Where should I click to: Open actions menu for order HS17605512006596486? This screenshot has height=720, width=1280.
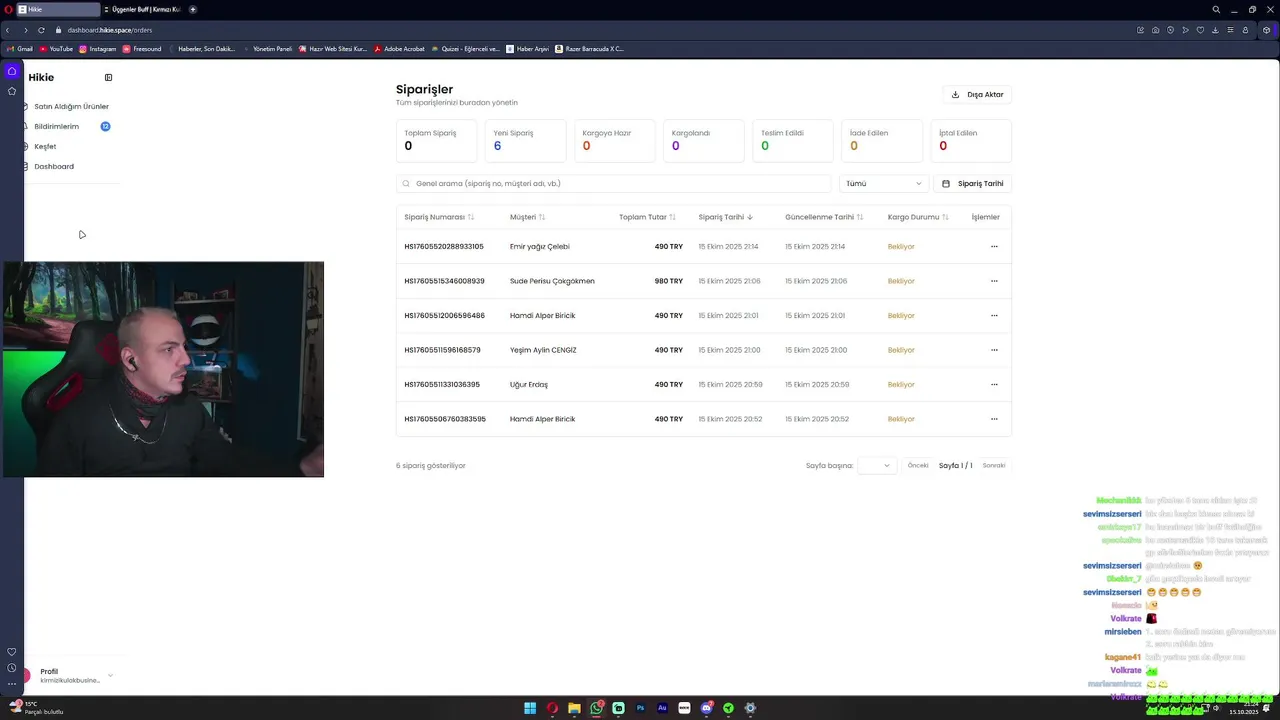(x=994, y=315)
